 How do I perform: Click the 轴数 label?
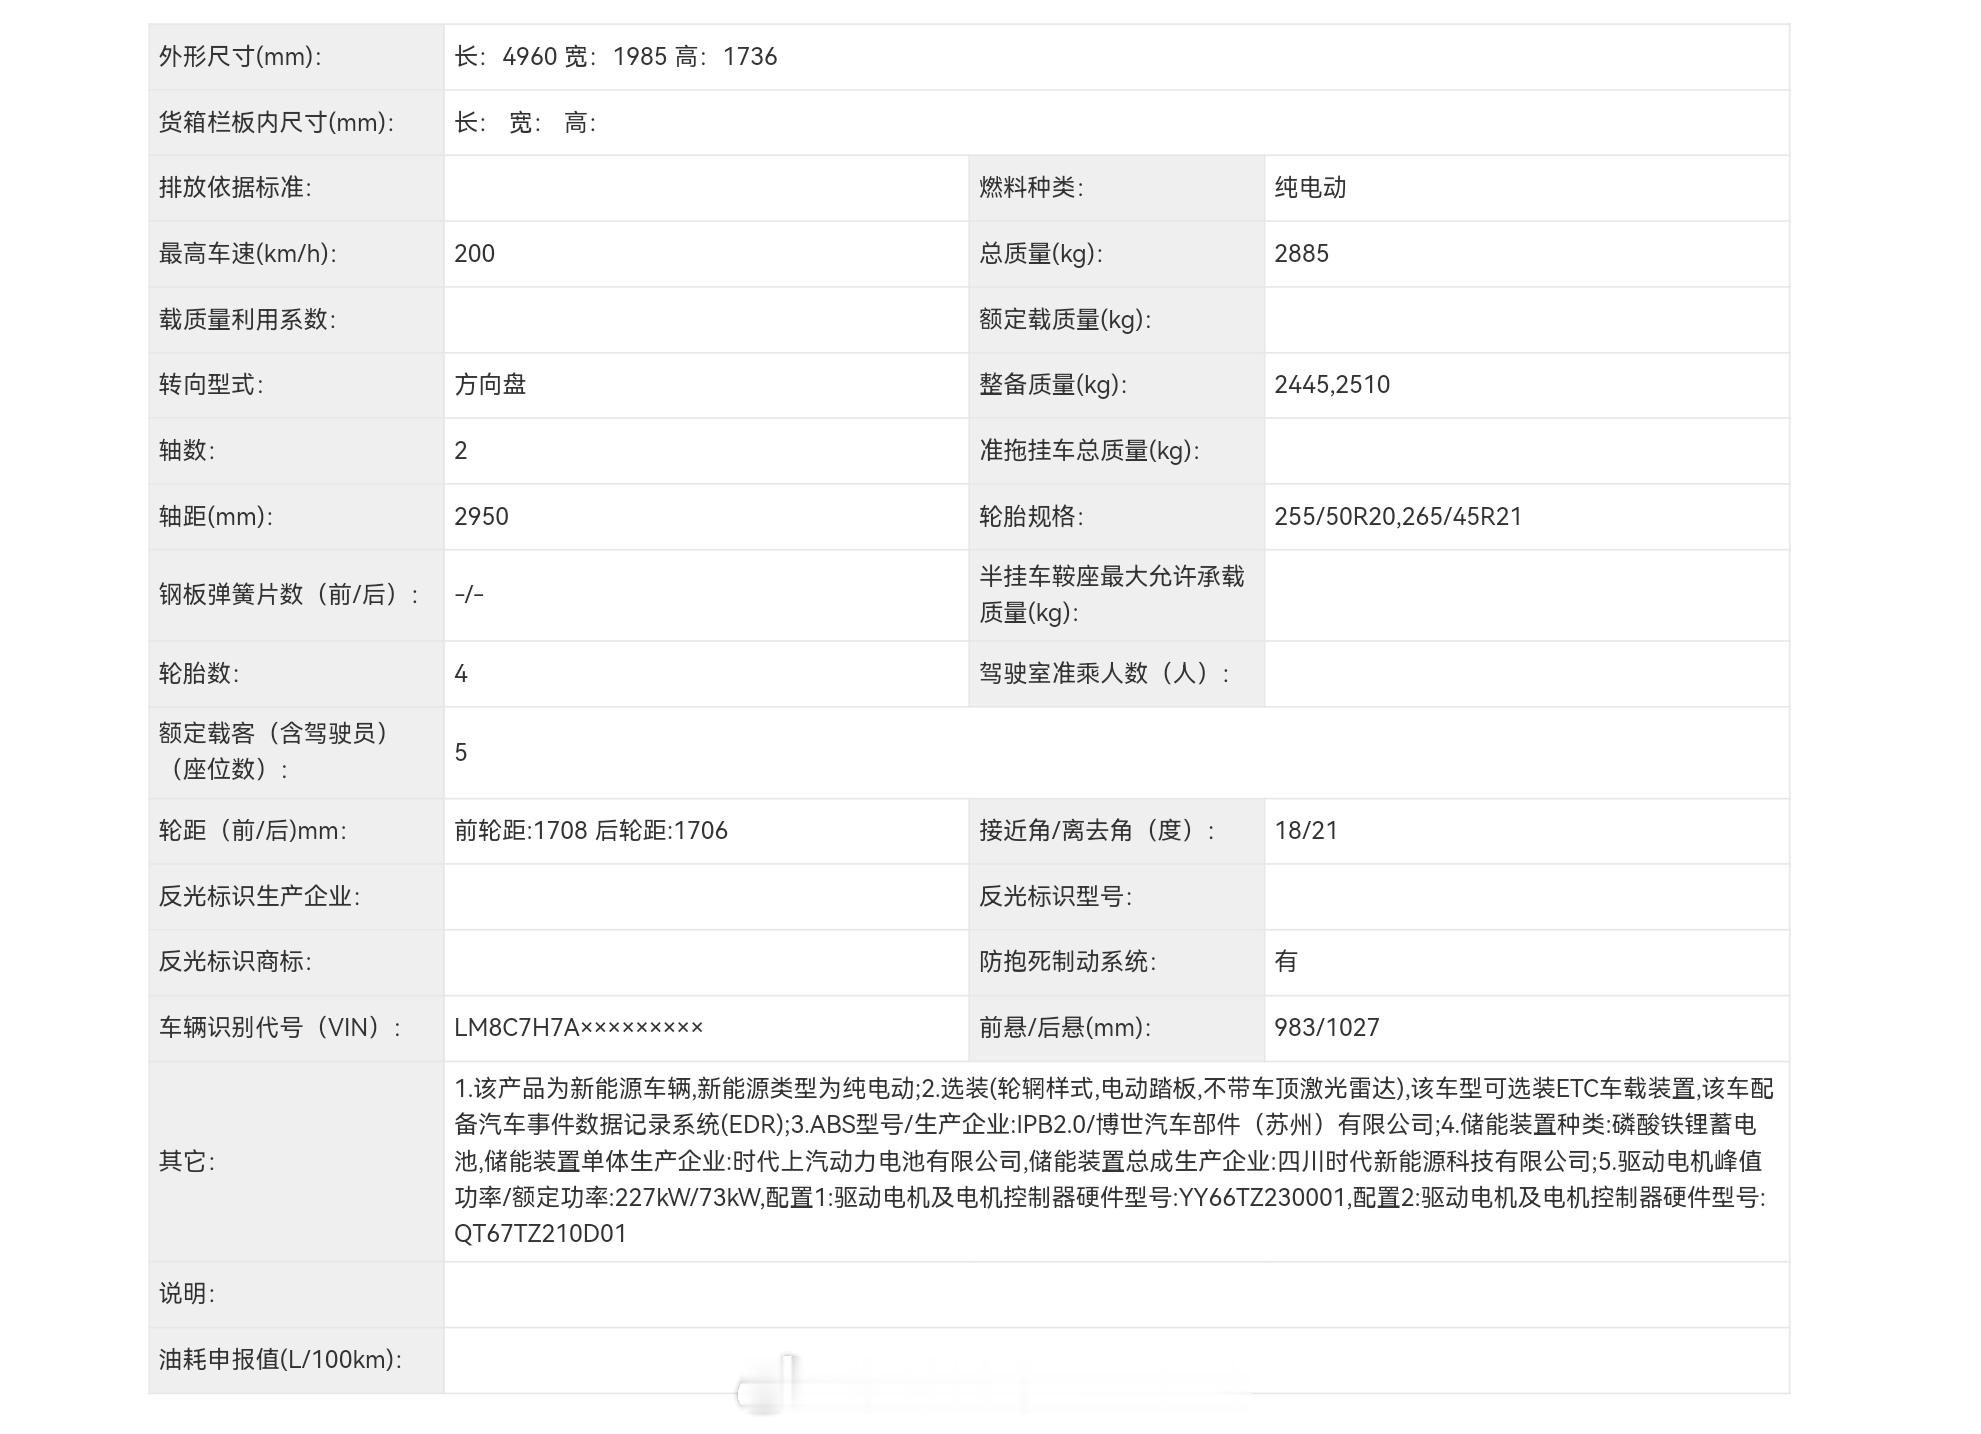point(187,451)
